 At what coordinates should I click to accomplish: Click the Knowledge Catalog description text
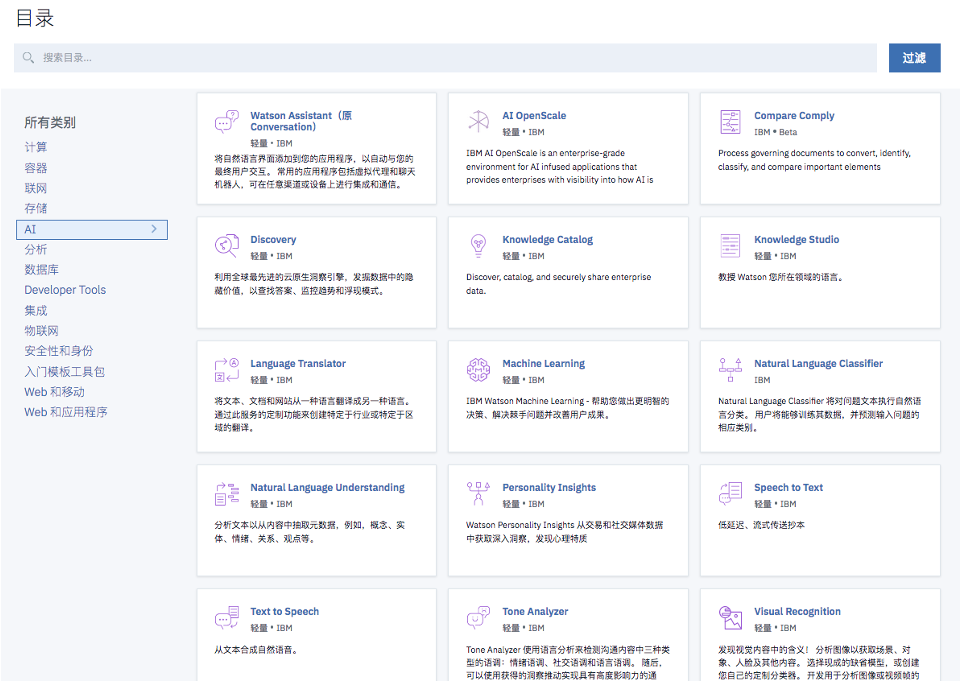(558, 284)
